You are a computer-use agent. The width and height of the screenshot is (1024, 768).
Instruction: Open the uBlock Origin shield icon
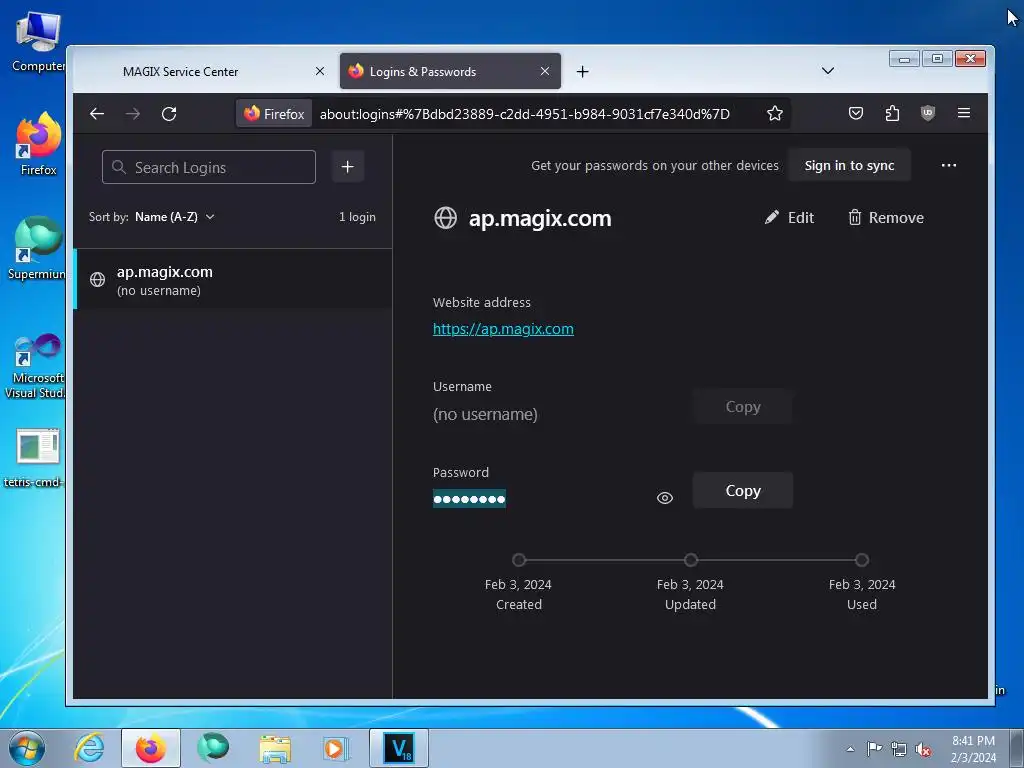tap(927, 114)
